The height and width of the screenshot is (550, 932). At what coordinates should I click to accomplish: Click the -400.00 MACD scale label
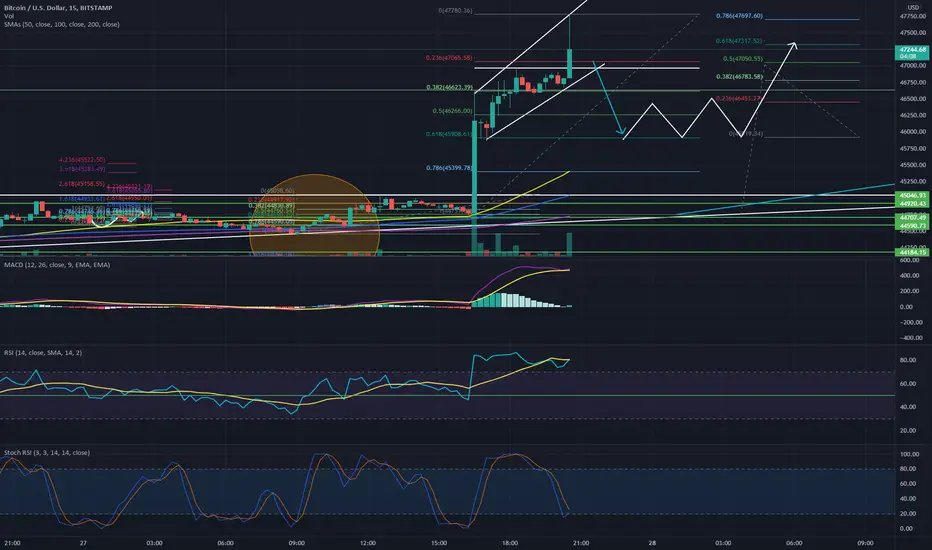click(909, 338)
